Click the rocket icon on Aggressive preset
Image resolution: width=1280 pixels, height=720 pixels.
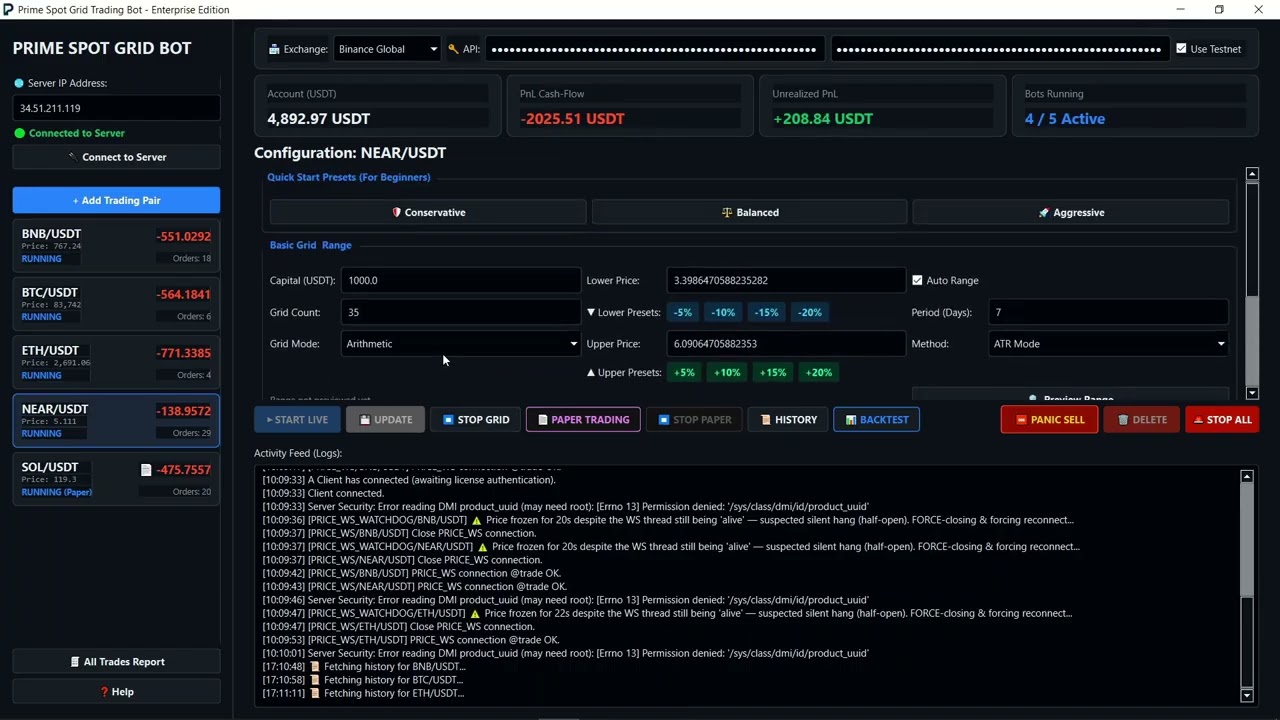pos(1043,212)
